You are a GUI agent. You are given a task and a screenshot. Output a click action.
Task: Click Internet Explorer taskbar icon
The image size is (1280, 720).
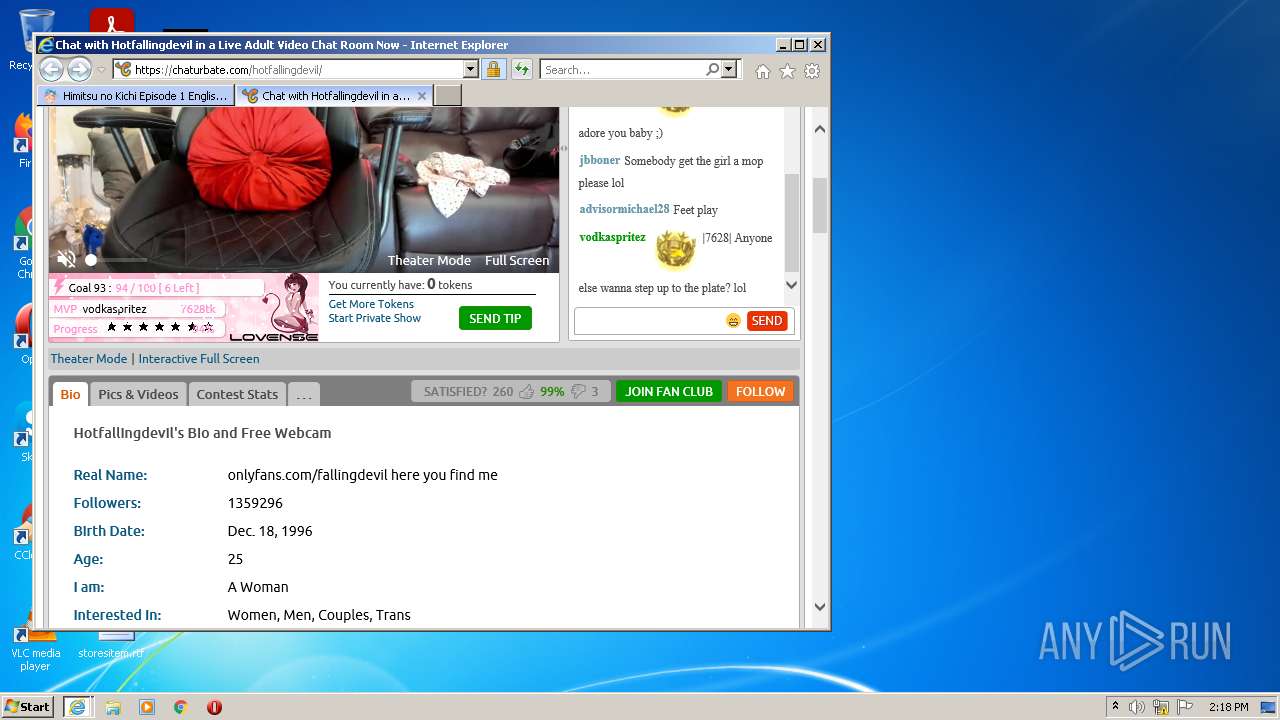(x=77, y=707)
